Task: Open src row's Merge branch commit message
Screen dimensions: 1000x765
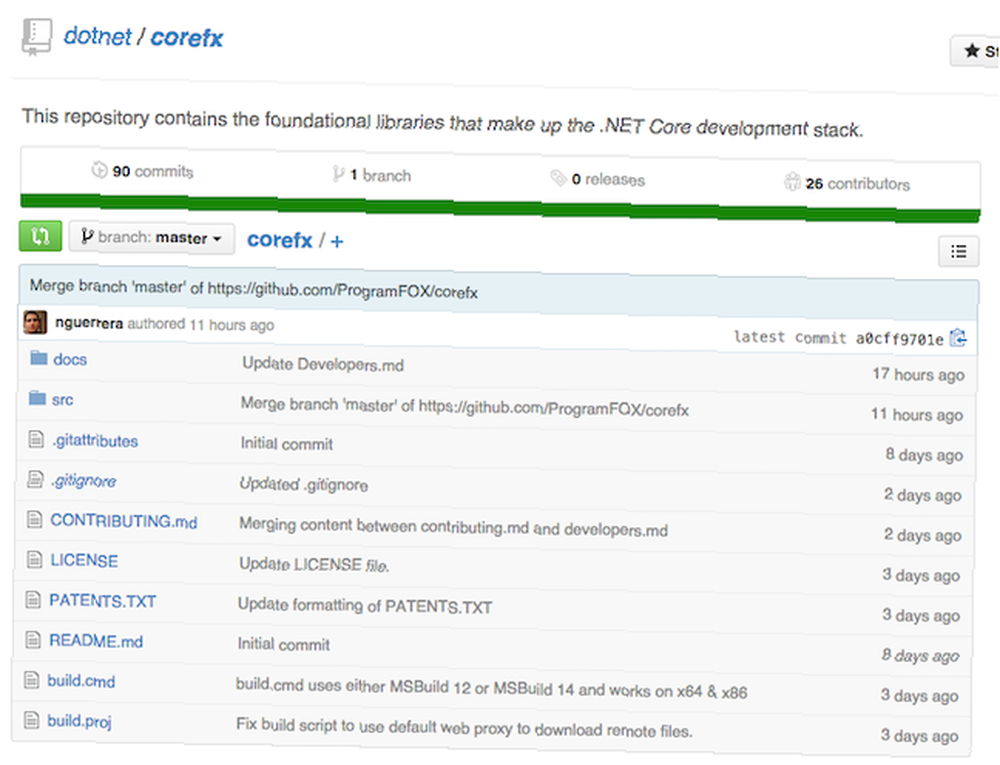Action: coord(464,407)
